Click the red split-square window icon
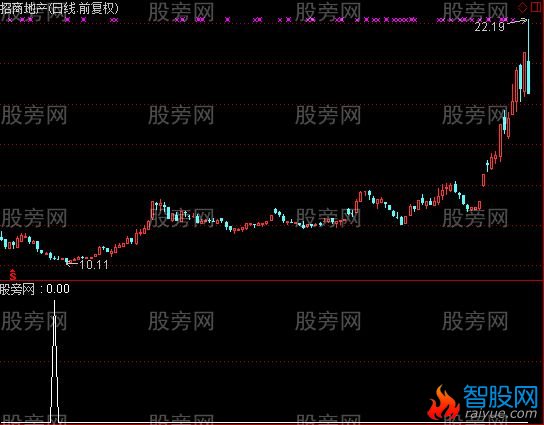The width and height of the screenshot is (544, 425). [x=536, y=7]
